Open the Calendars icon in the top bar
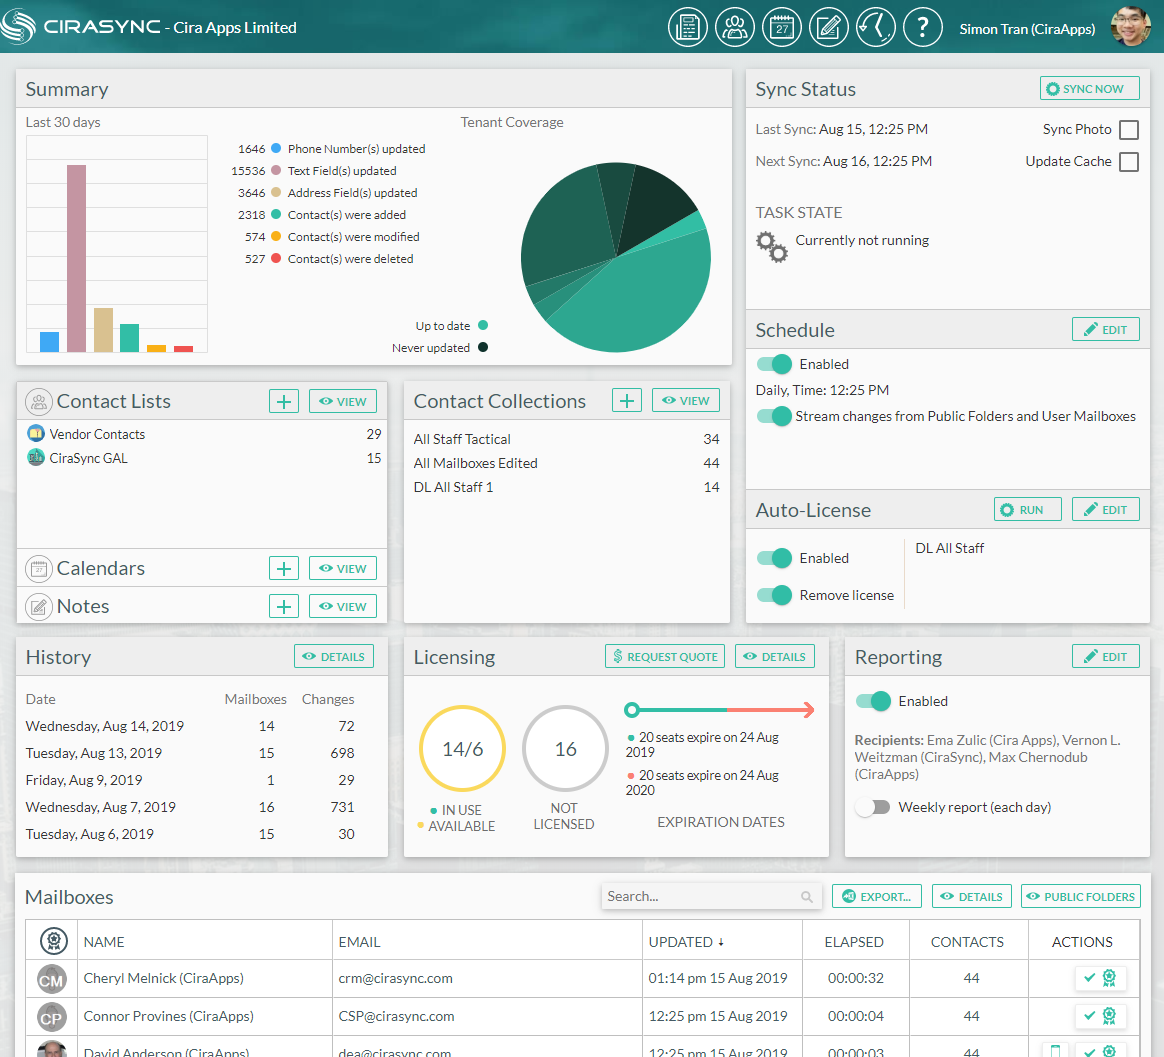The image size is (1164, 1057). pyautogui.click(x=782, y=27)
